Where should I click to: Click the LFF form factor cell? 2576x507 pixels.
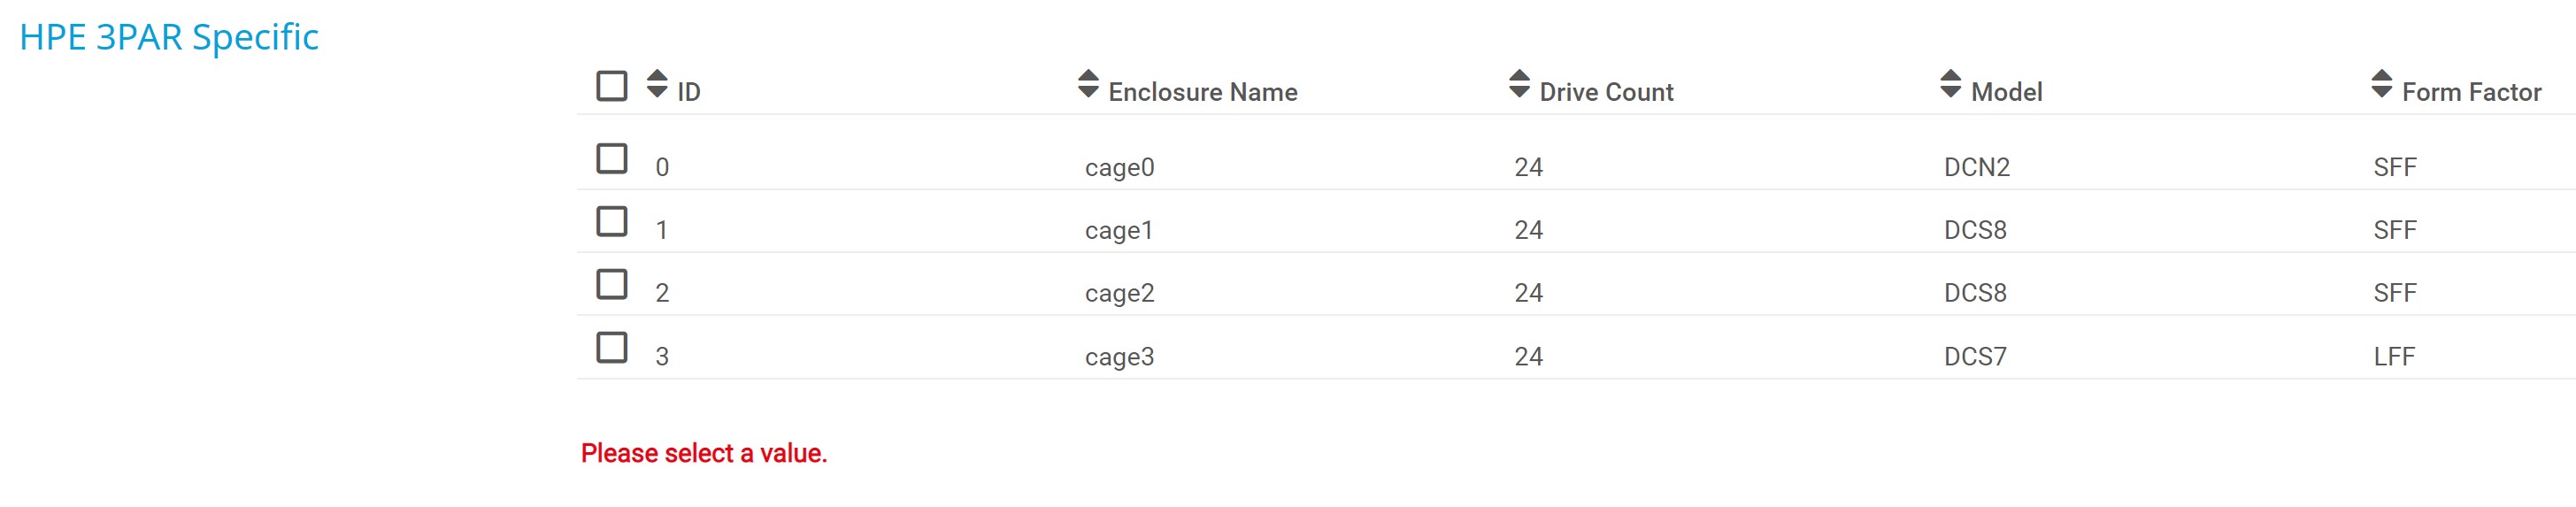pos(2394,357)
